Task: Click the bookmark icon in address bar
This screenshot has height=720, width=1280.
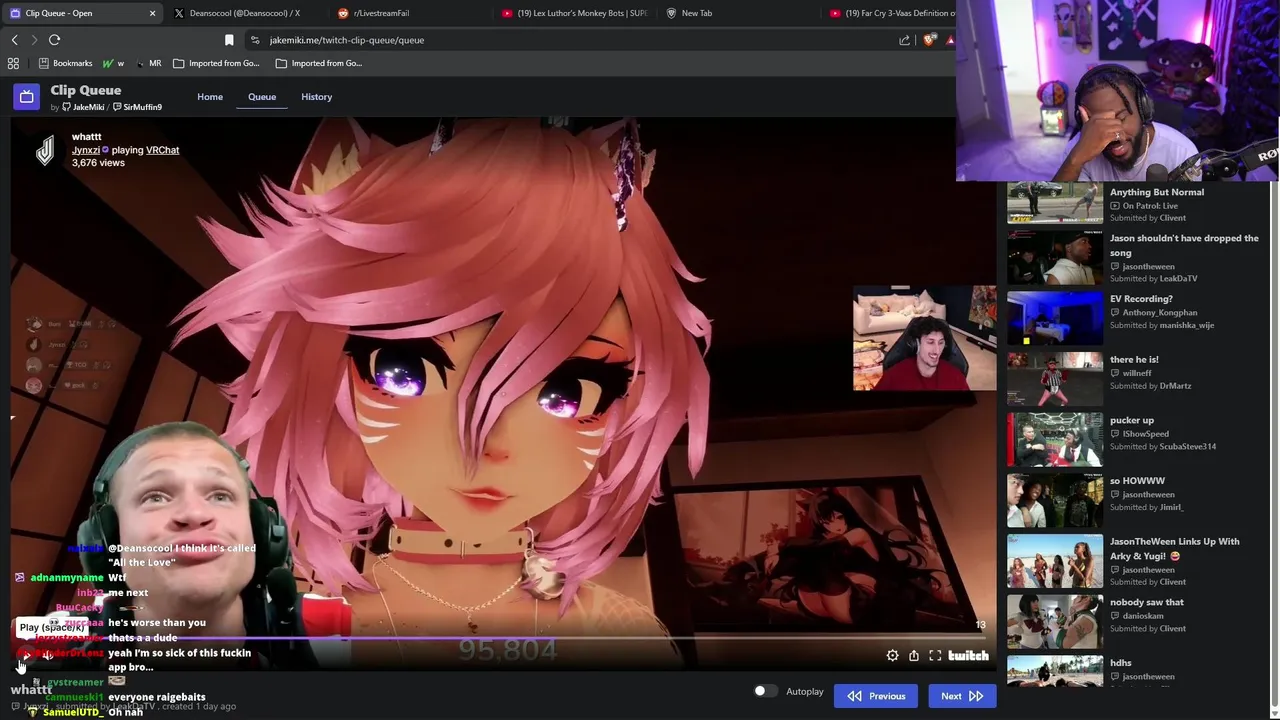Action: click(229, 40)
